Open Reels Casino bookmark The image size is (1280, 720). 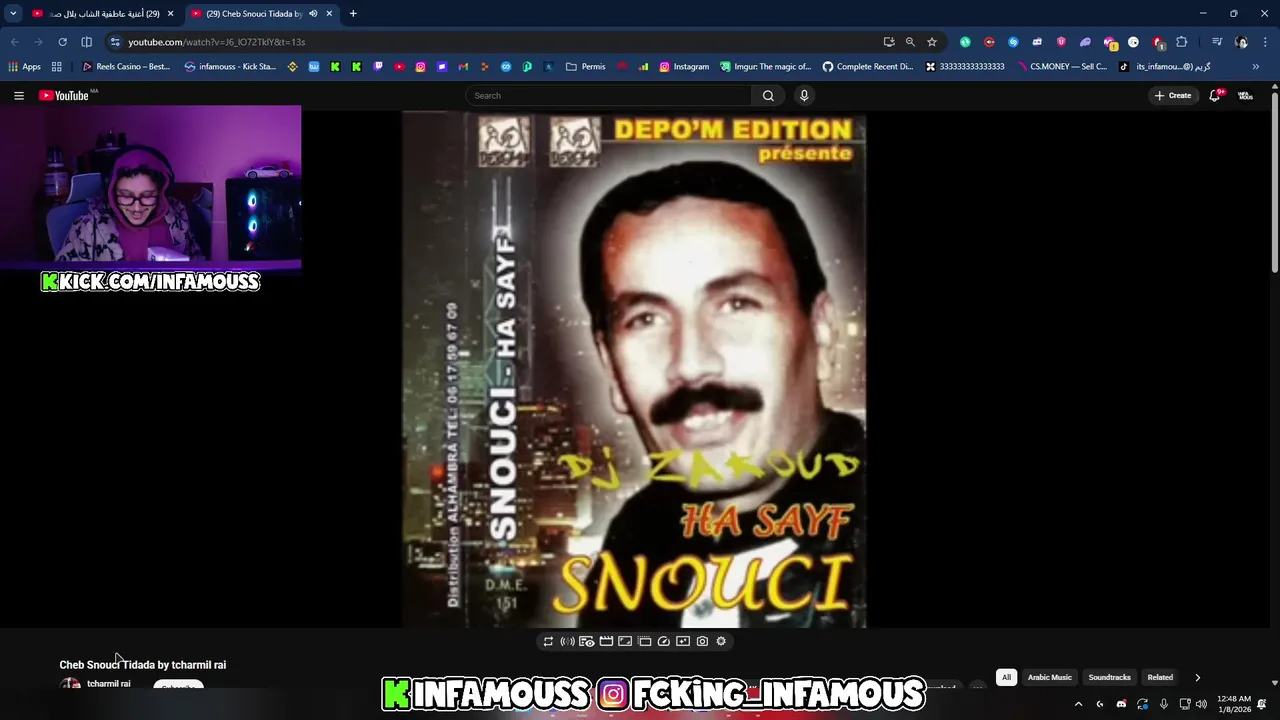pos(126,67)
